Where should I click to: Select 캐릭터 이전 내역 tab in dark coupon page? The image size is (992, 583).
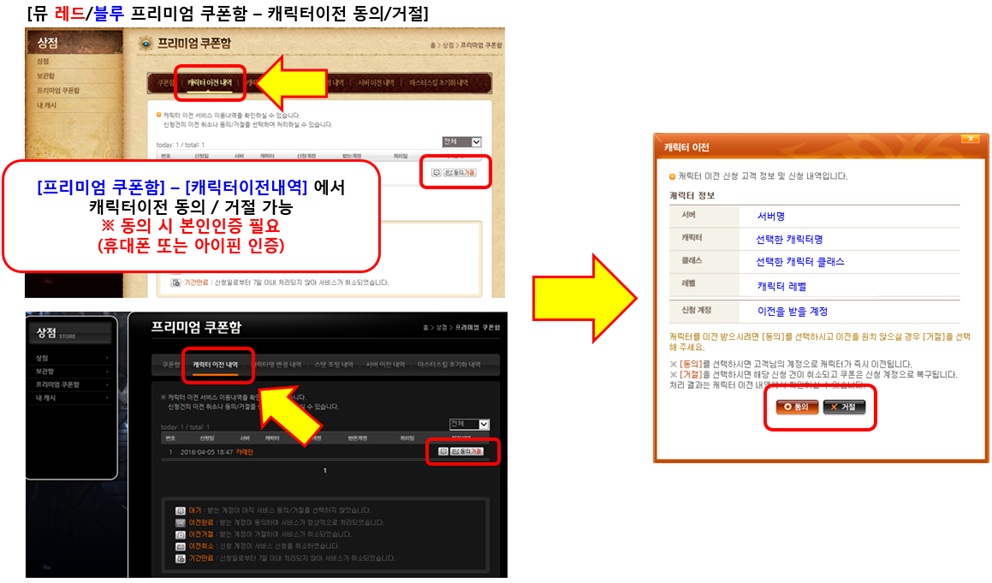click(x=216, y=365)
